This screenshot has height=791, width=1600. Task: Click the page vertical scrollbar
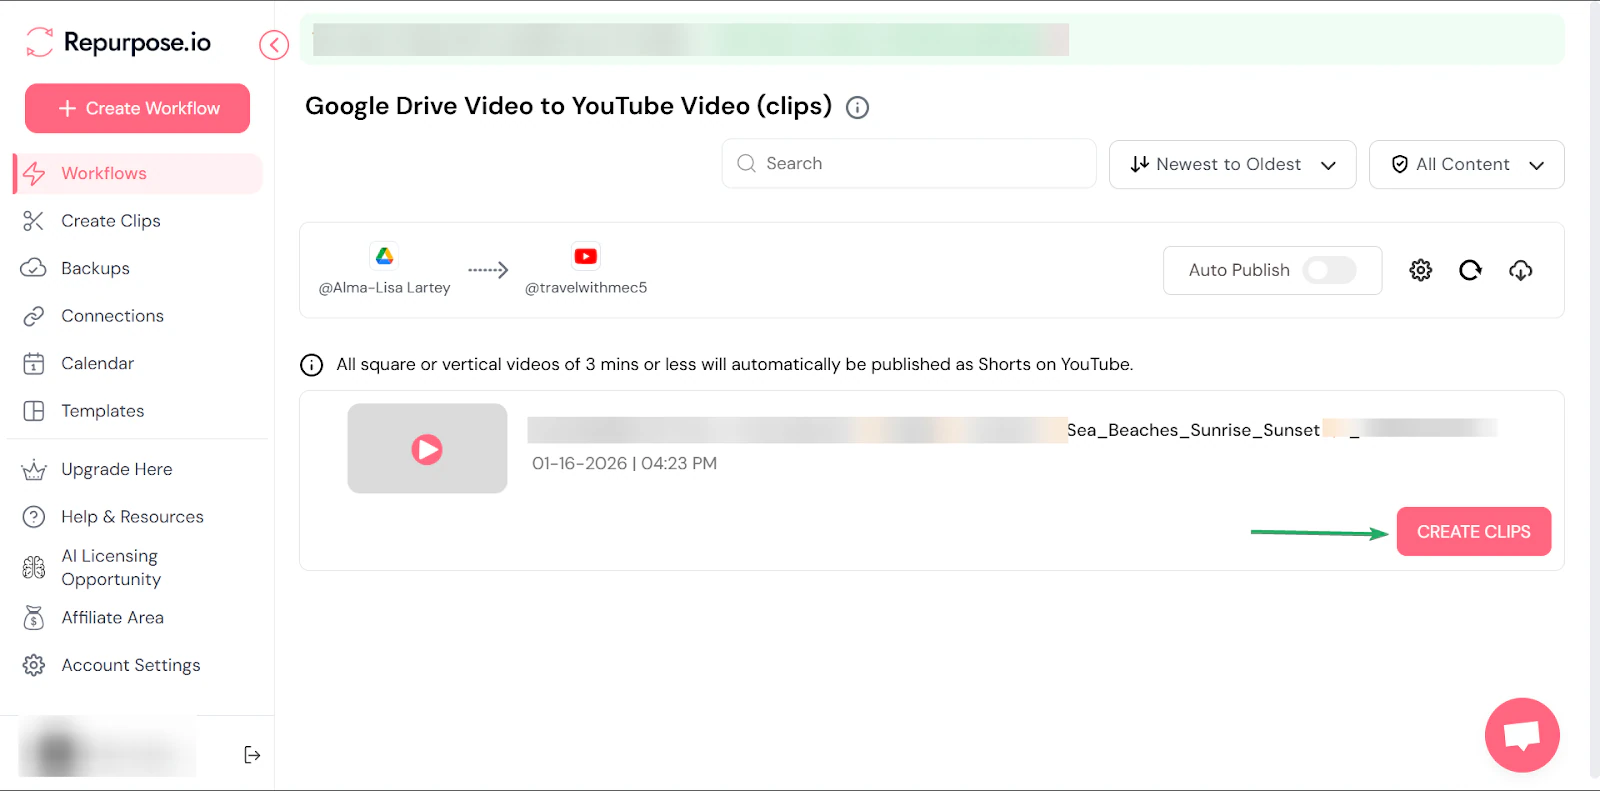pos(1595,390)
